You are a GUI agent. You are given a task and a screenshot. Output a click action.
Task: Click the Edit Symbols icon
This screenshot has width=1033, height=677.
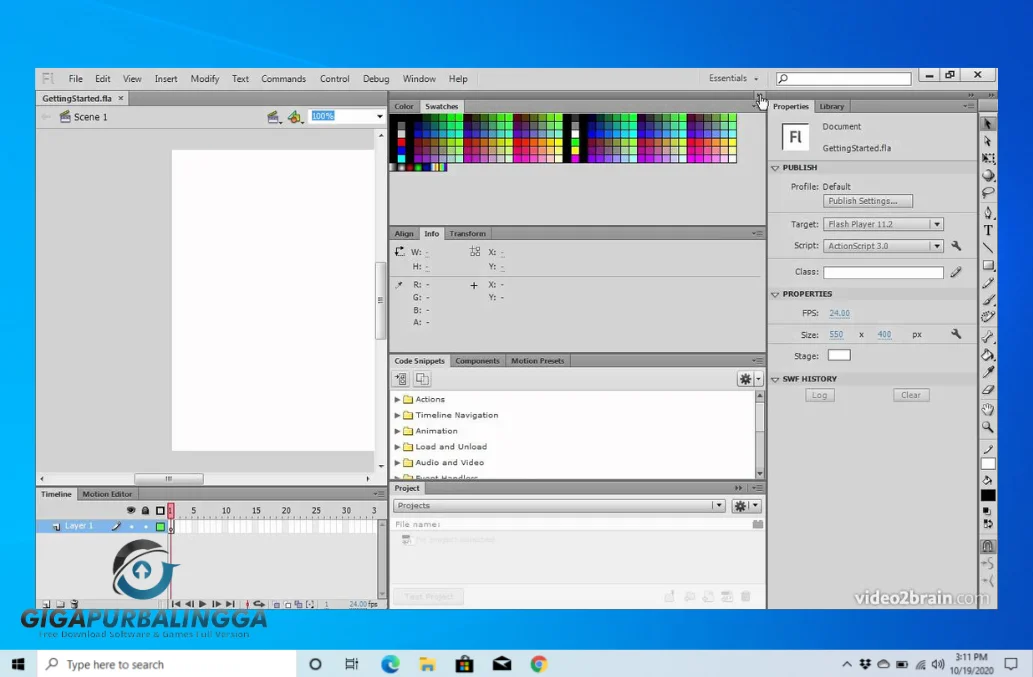click(x=294, y=117)
